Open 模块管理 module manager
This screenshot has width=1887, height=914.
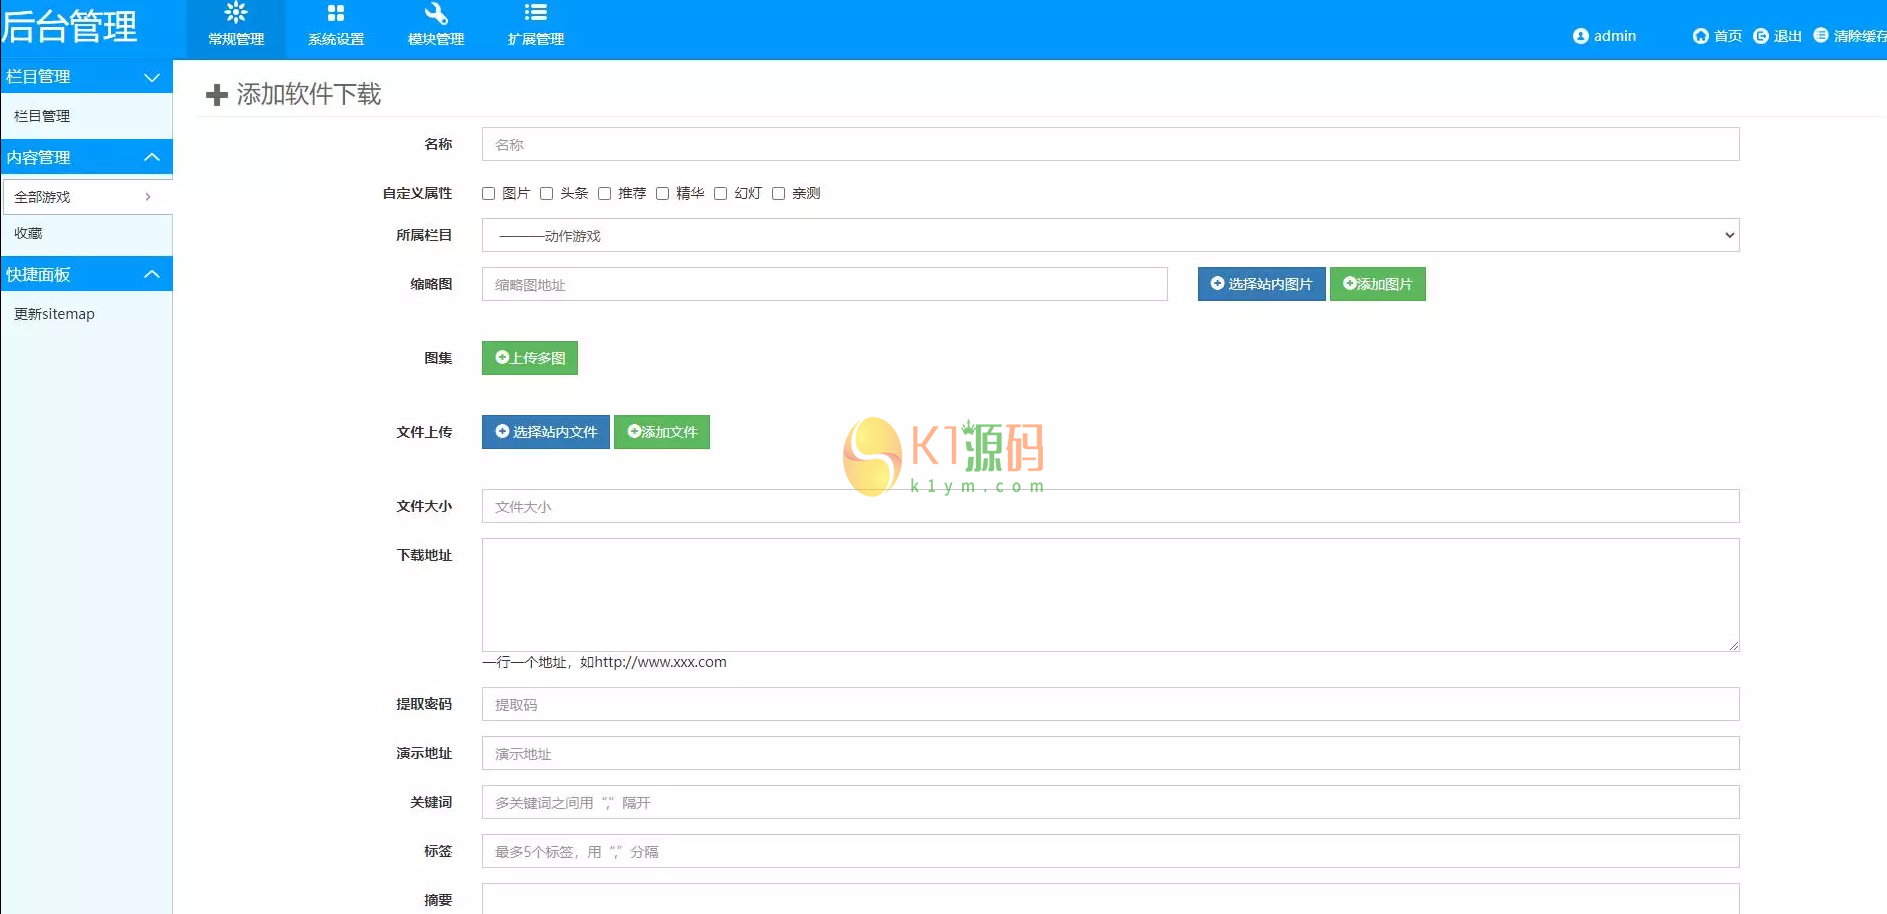pyautogui.click(x=435, y=26)
